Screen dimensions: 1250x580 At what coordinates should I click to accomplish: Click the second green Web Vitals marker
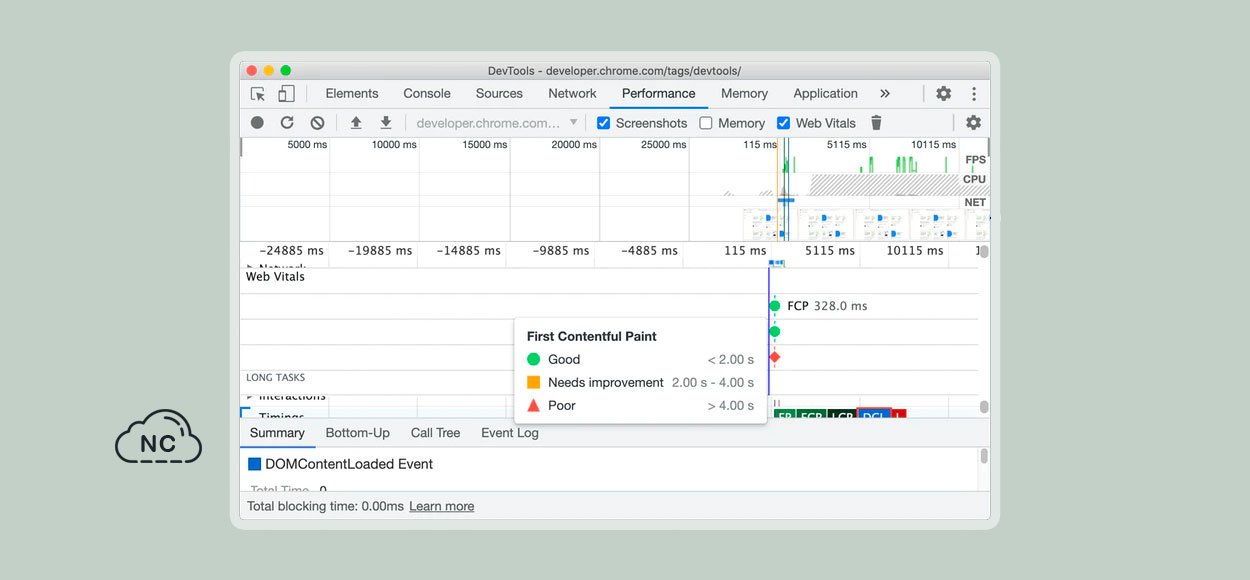click(774, 331)
